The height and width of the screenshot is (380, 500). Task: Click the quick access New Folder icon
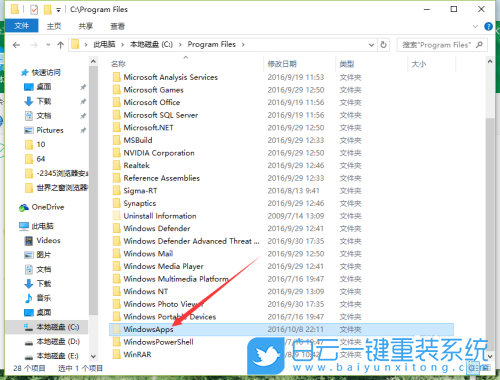coord(48,10)
